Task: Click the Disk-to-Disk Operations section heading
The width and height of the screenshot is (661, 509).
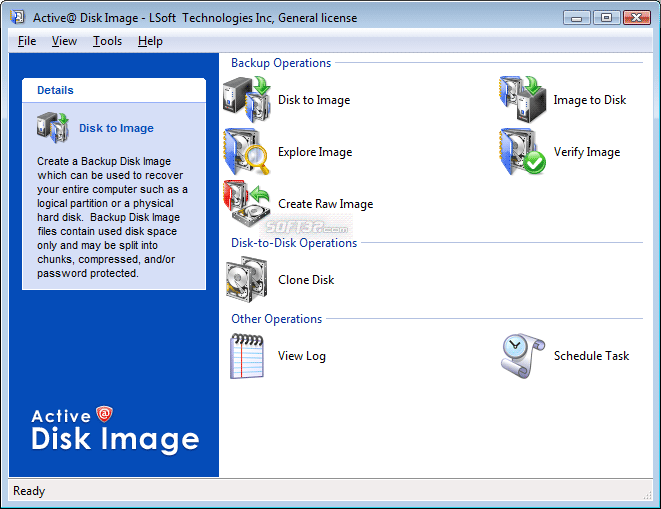Action: coord(294,243)
